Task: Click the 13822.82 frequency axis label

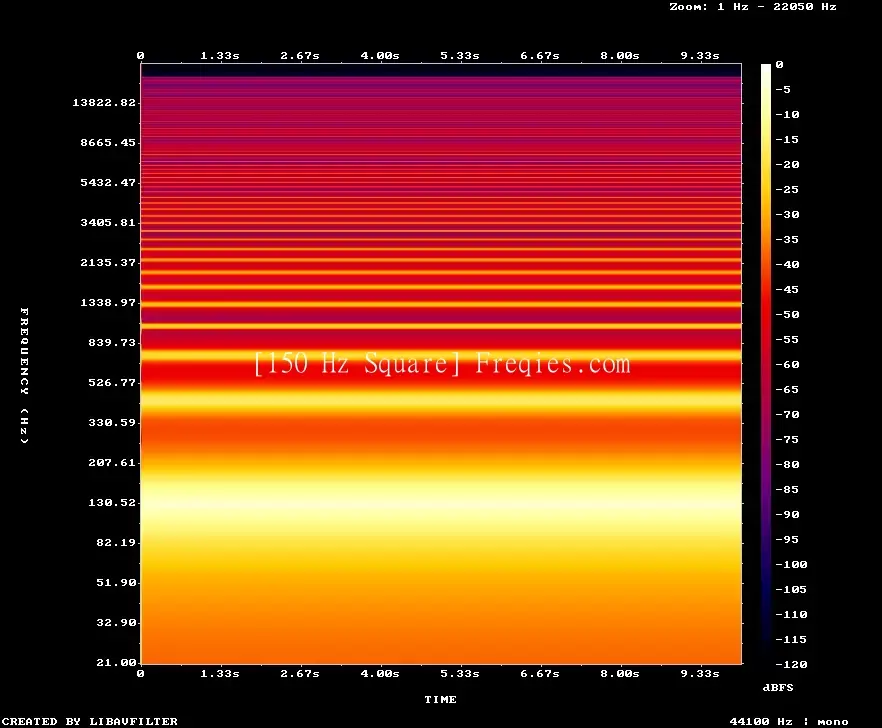Action: 104,102
